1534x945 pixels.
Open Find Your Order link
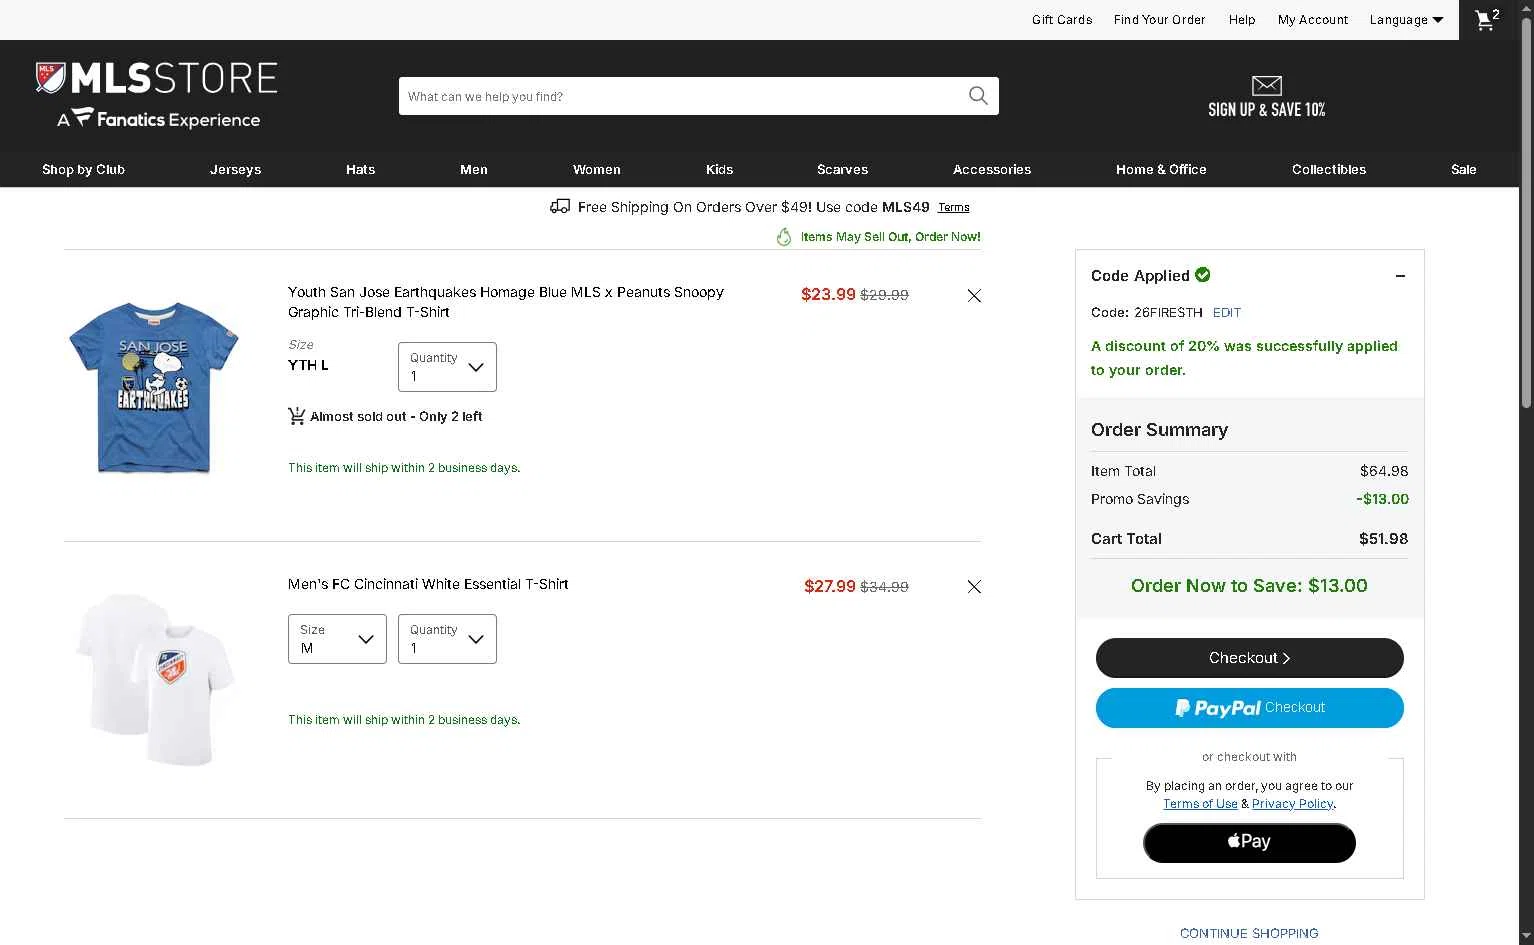[x=1160, y=20]
